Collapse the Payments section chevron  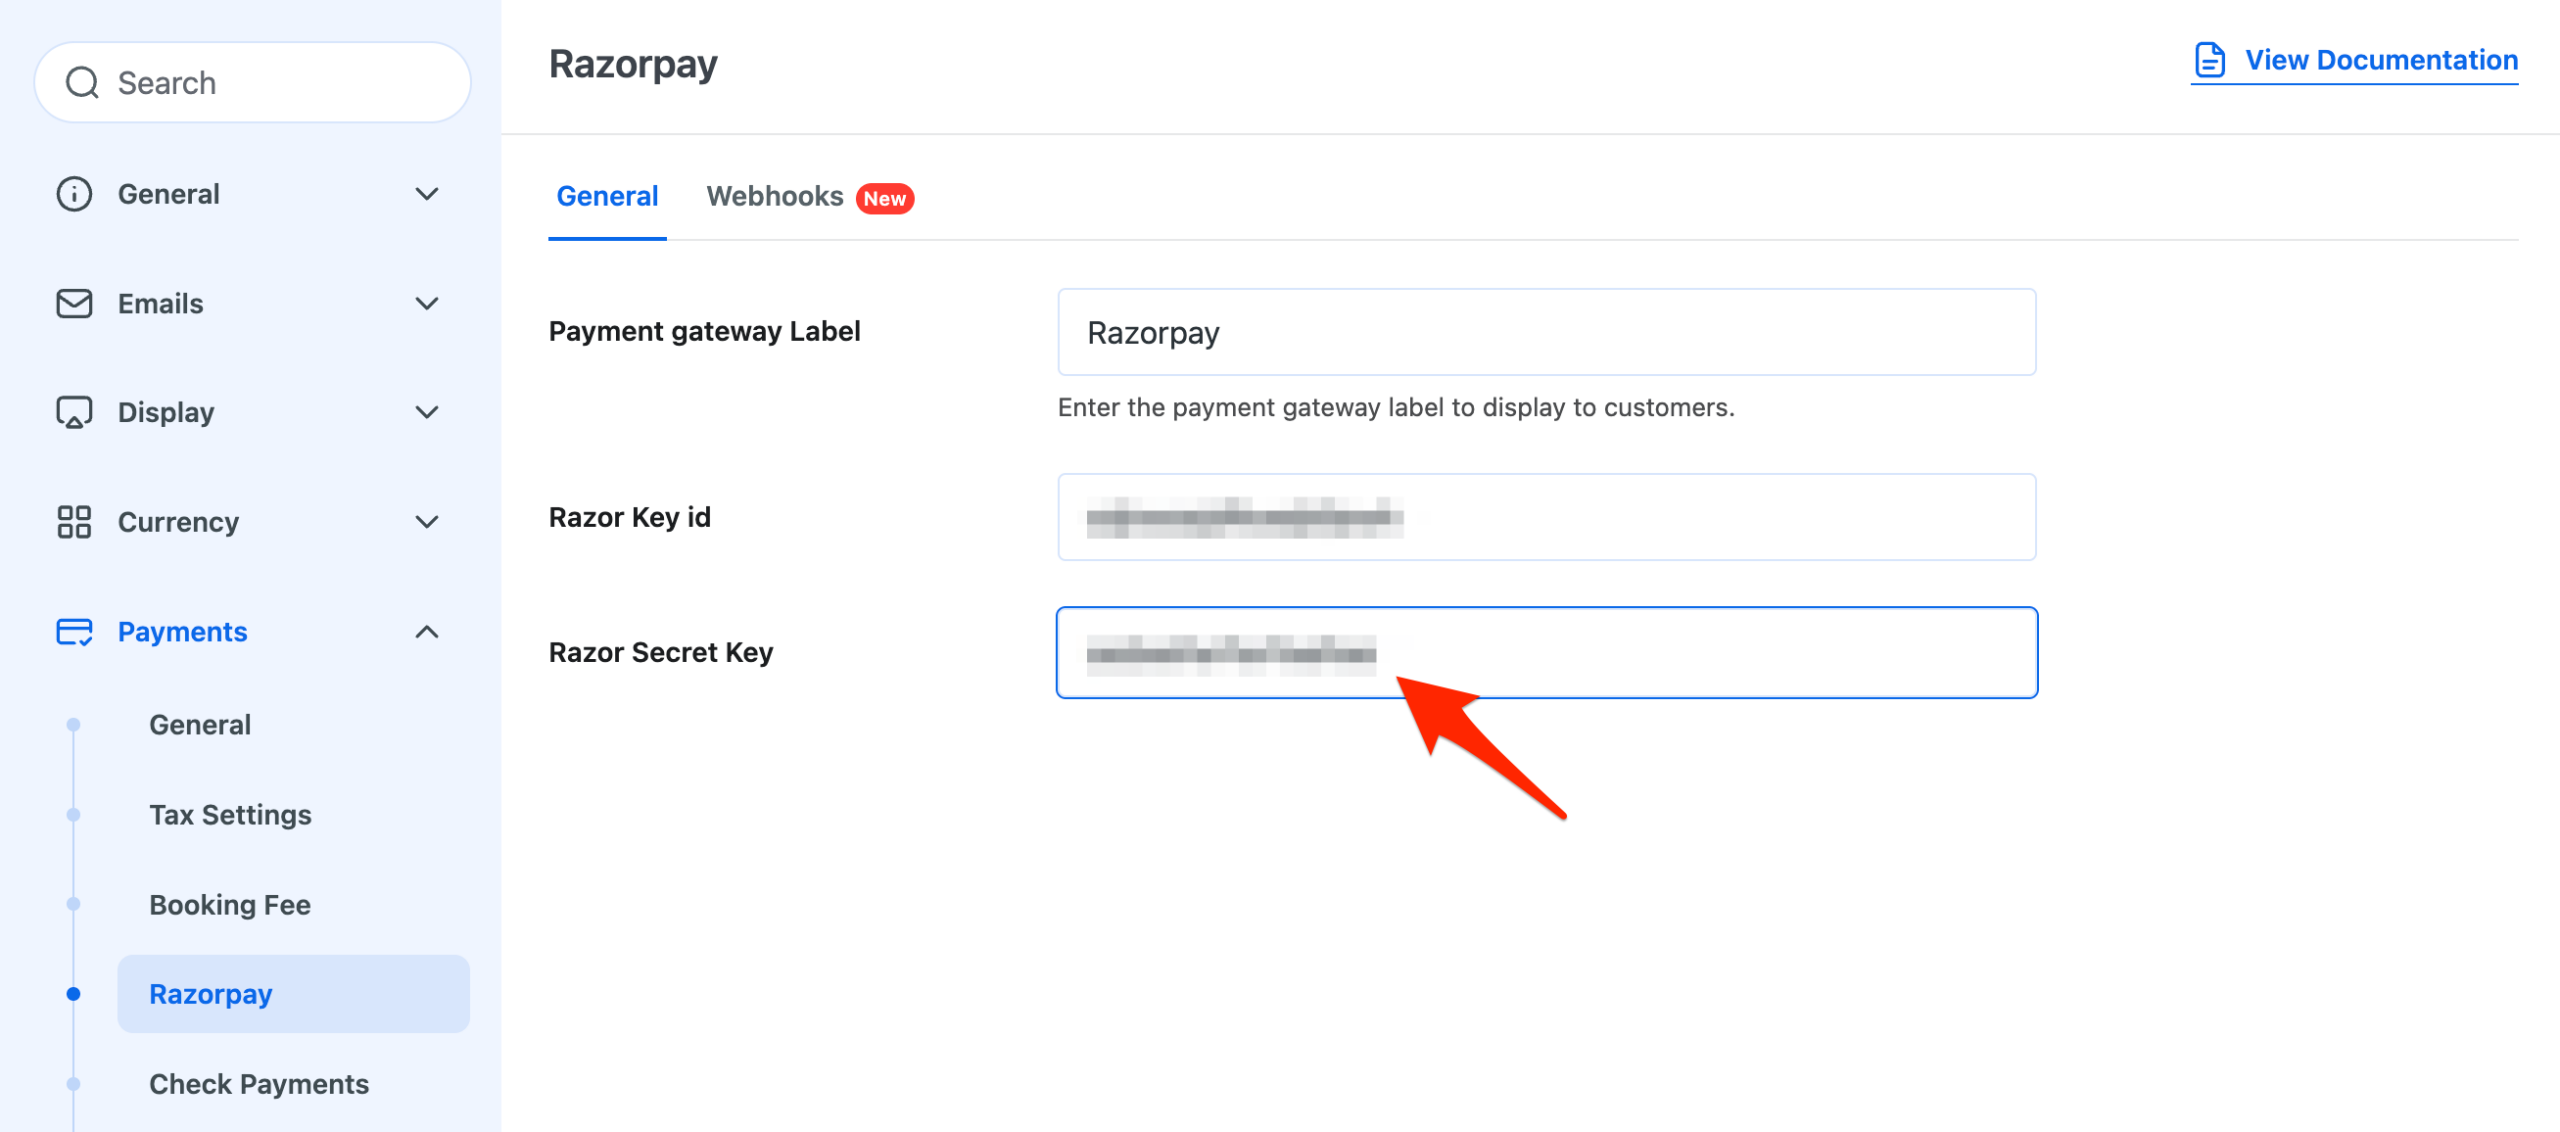[427, 631]
